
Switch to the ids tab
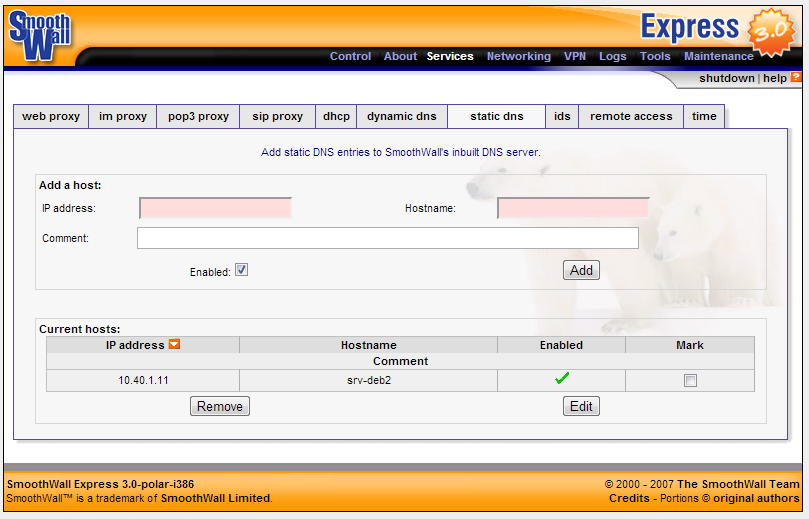tap(562, 117)
